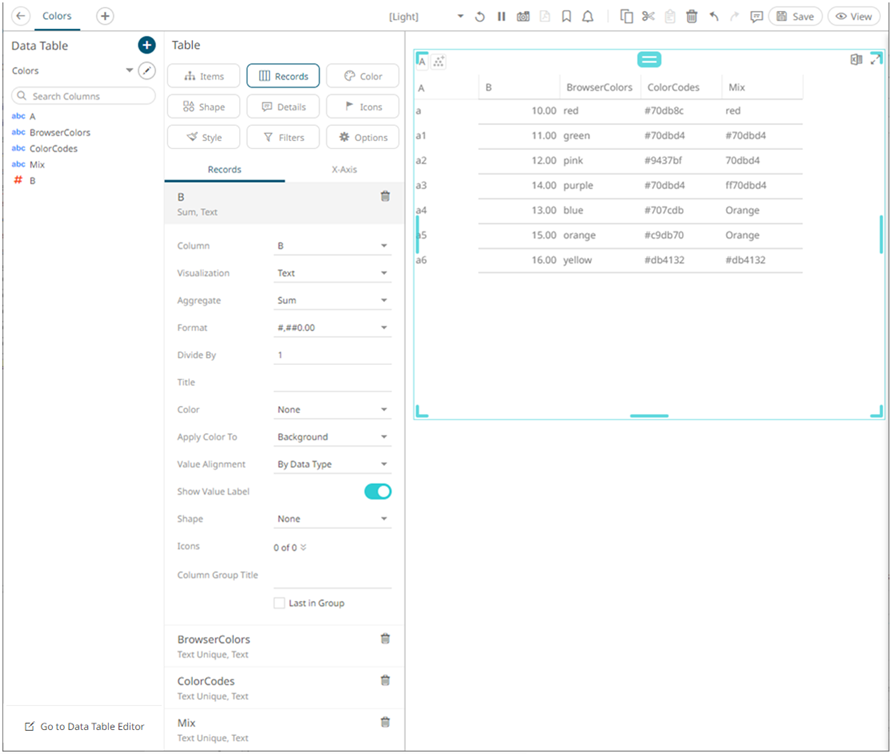Expand the Icons 0 of 0 chevron
Screen dimensions: 891x754
(x=303, y=547)
